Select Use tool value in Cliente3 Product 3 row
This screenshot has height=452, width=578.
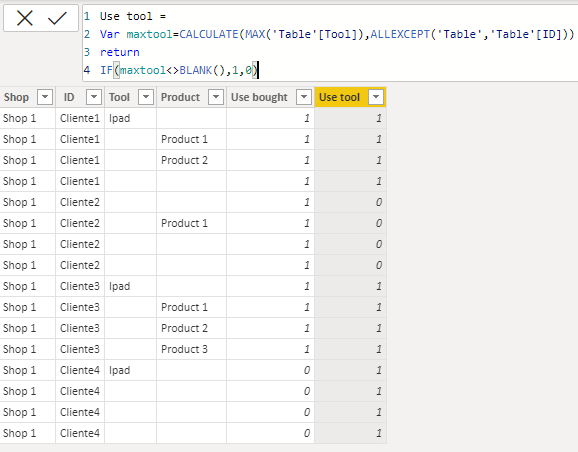351,349
